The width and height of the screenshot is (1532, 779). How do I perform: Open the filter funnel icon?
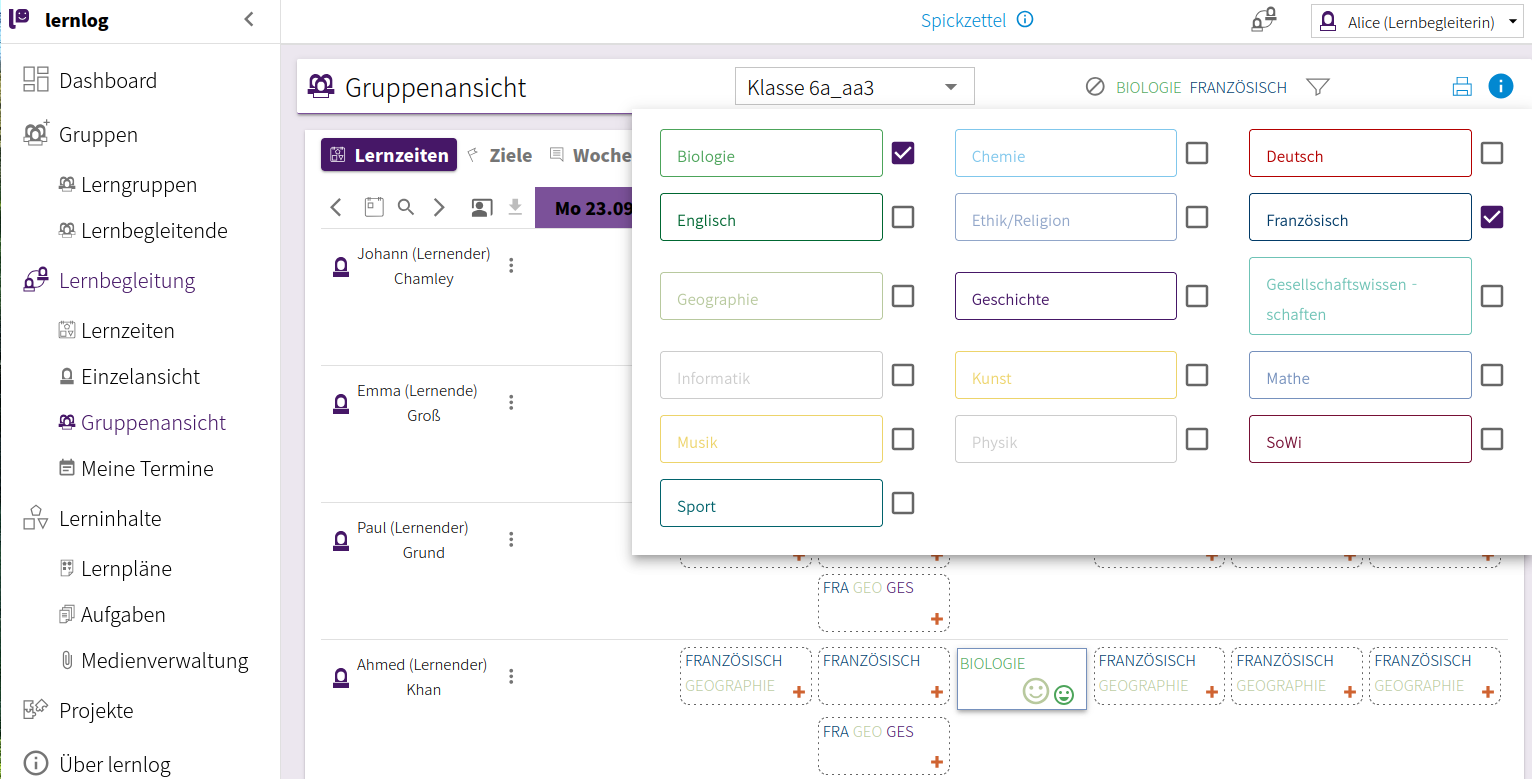1318,87
